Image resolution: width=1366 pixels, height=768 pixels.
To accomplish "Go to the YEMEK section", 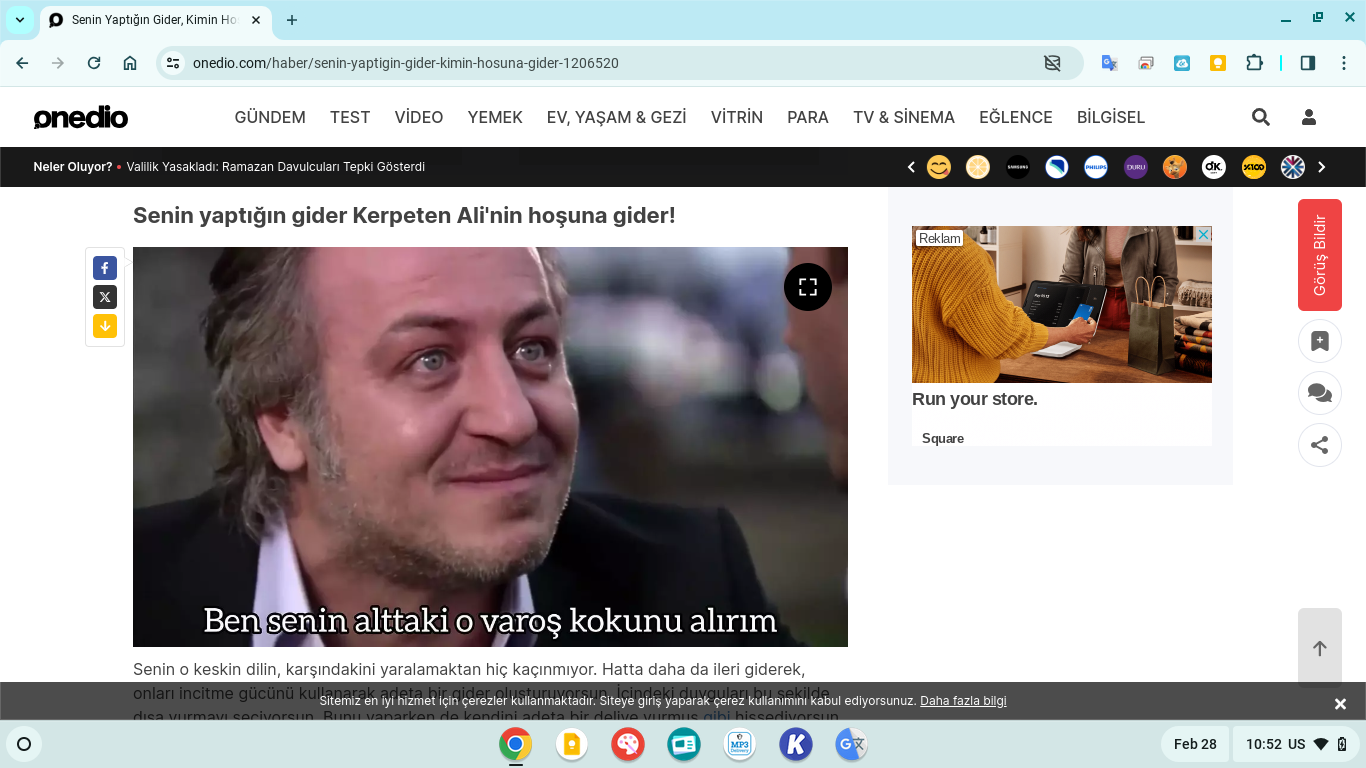I will (x=495, y=117).
